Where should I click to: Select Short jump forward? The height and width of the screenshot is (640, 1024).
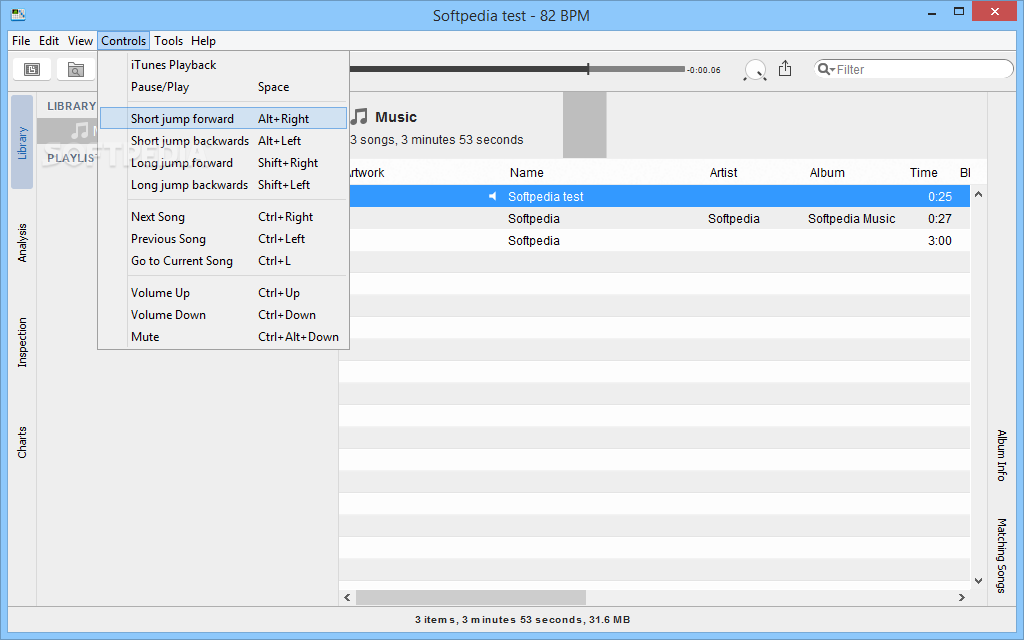click(223, 118)
